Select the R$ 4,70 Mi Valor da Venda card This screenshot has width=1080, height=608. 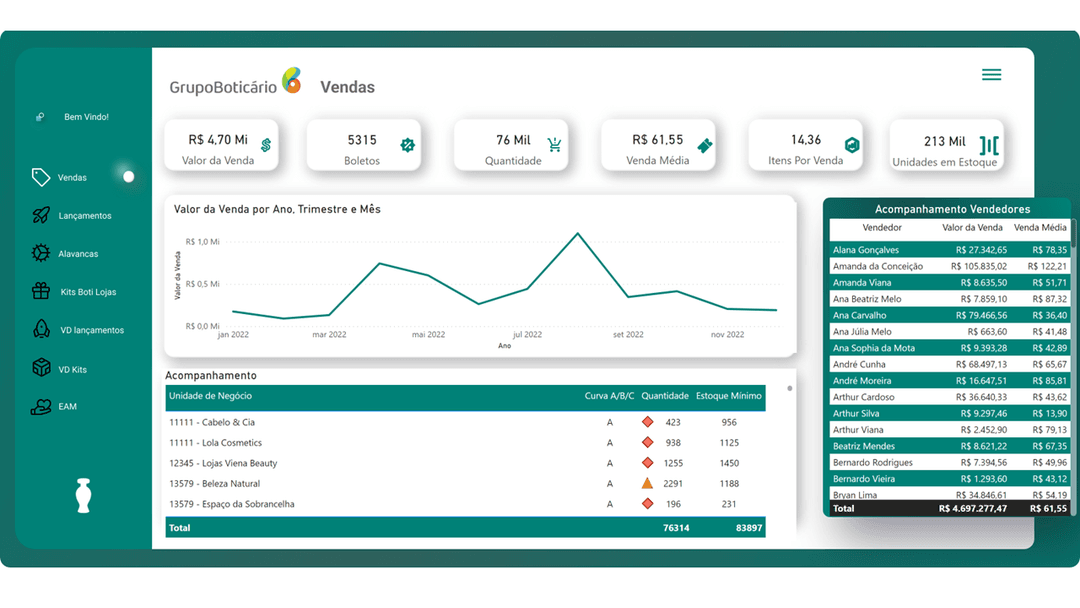pos(221,145)
